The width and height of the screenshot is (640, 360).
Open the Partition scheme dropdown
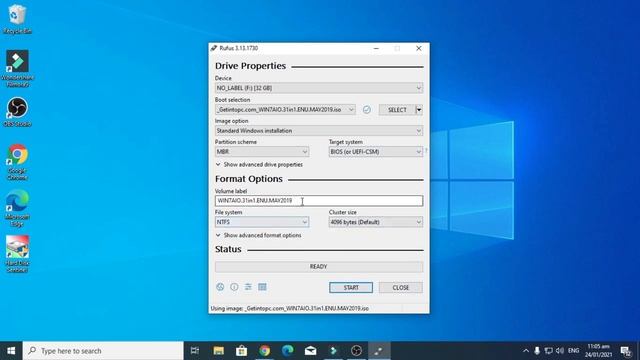pyautogui.click(x=262, y=151)
